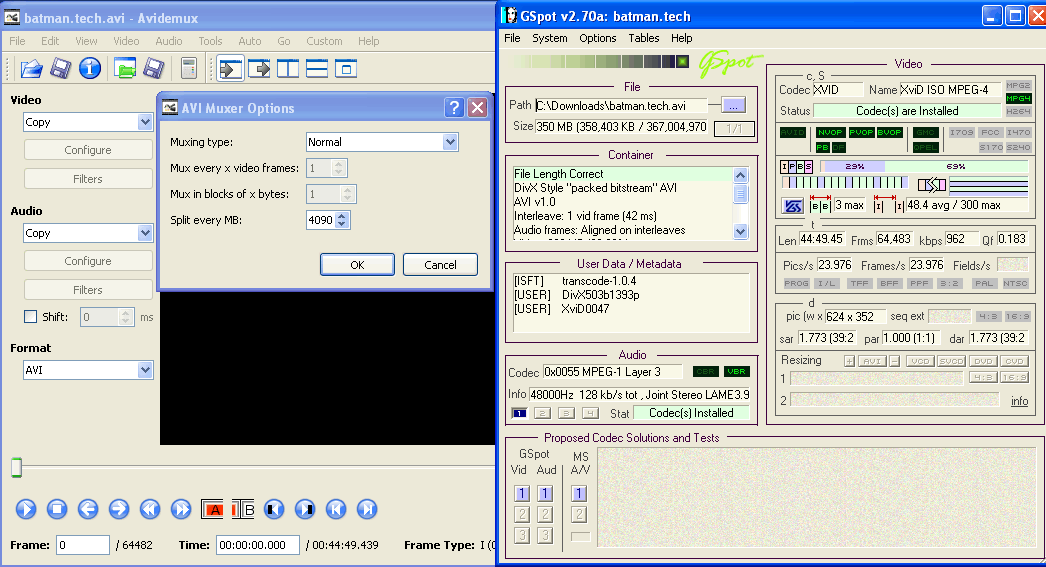Viewport: 1046px width, 567px height.
Task: Open video file icon in Avidemux toolbar
Action: [x=31, y=68]
